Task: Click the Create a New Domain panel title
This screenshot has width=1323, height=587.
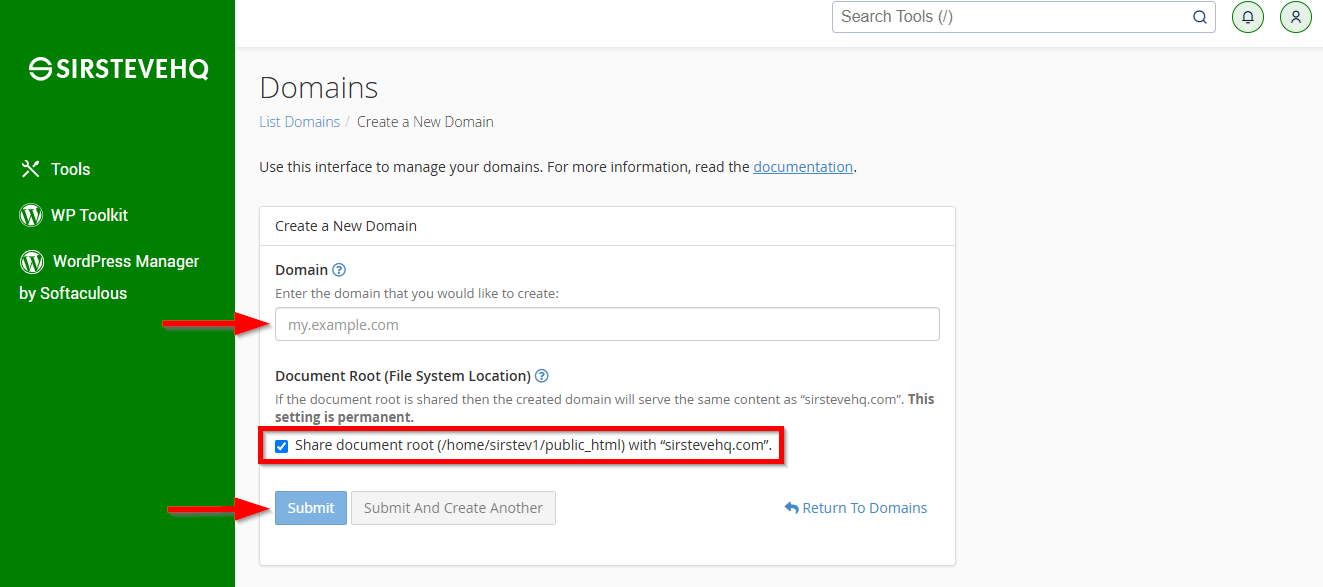Action: coord(346,226)
